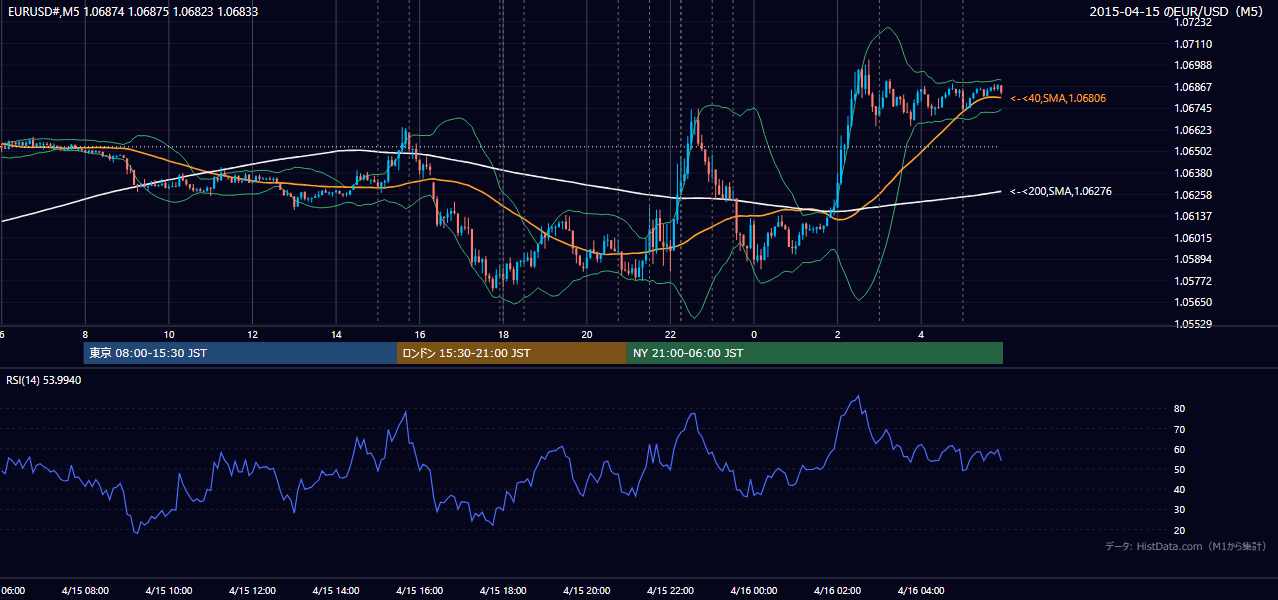
Task: Select the 40 SMA 1.06806 label
Action: [1057, 98]
